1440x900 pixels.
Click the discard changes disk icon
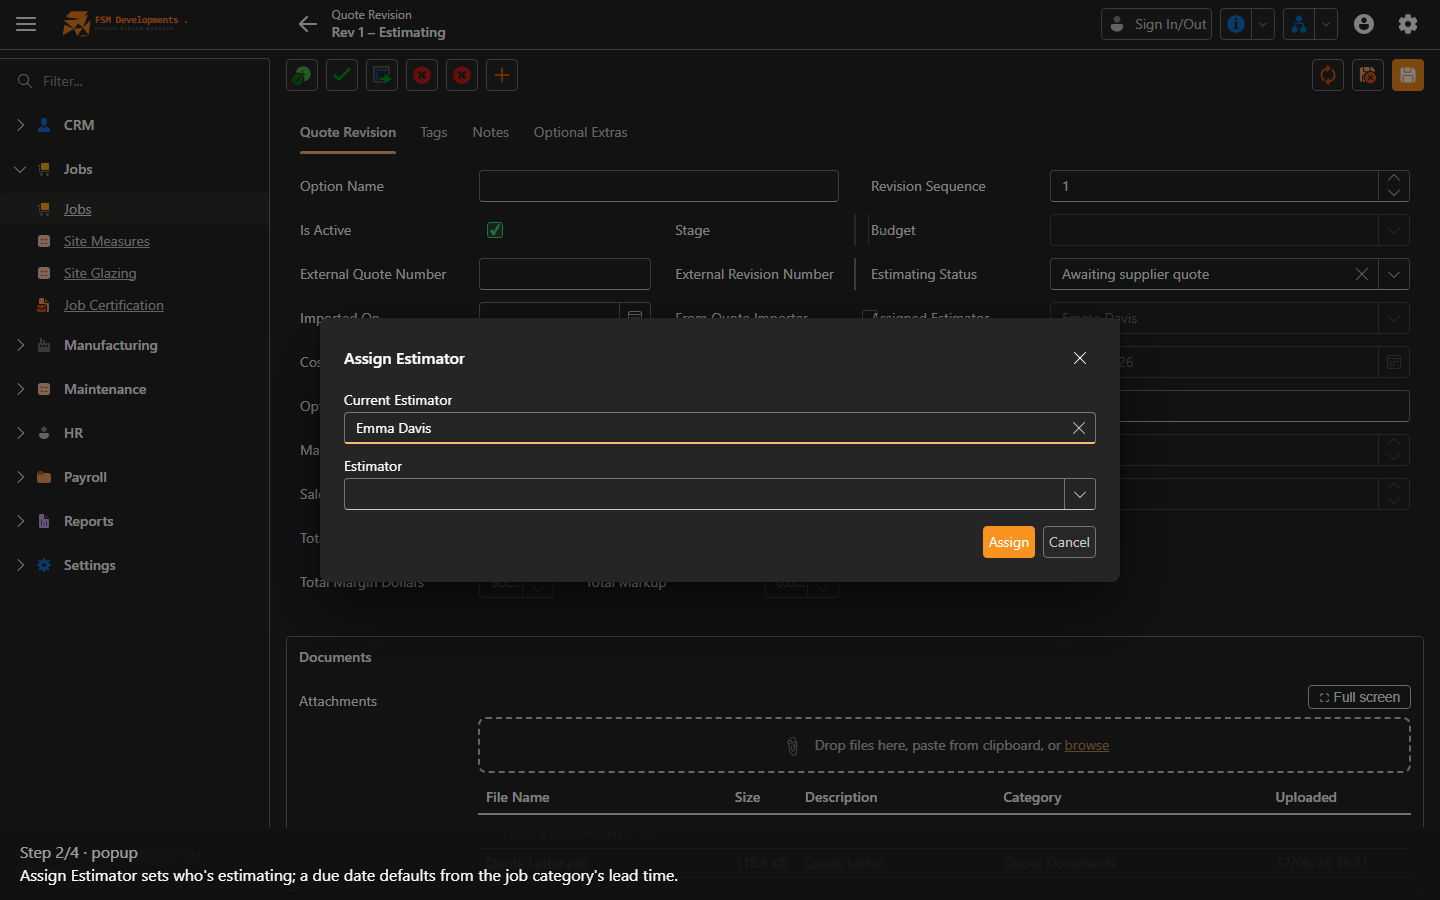(x=1368, y=75)
